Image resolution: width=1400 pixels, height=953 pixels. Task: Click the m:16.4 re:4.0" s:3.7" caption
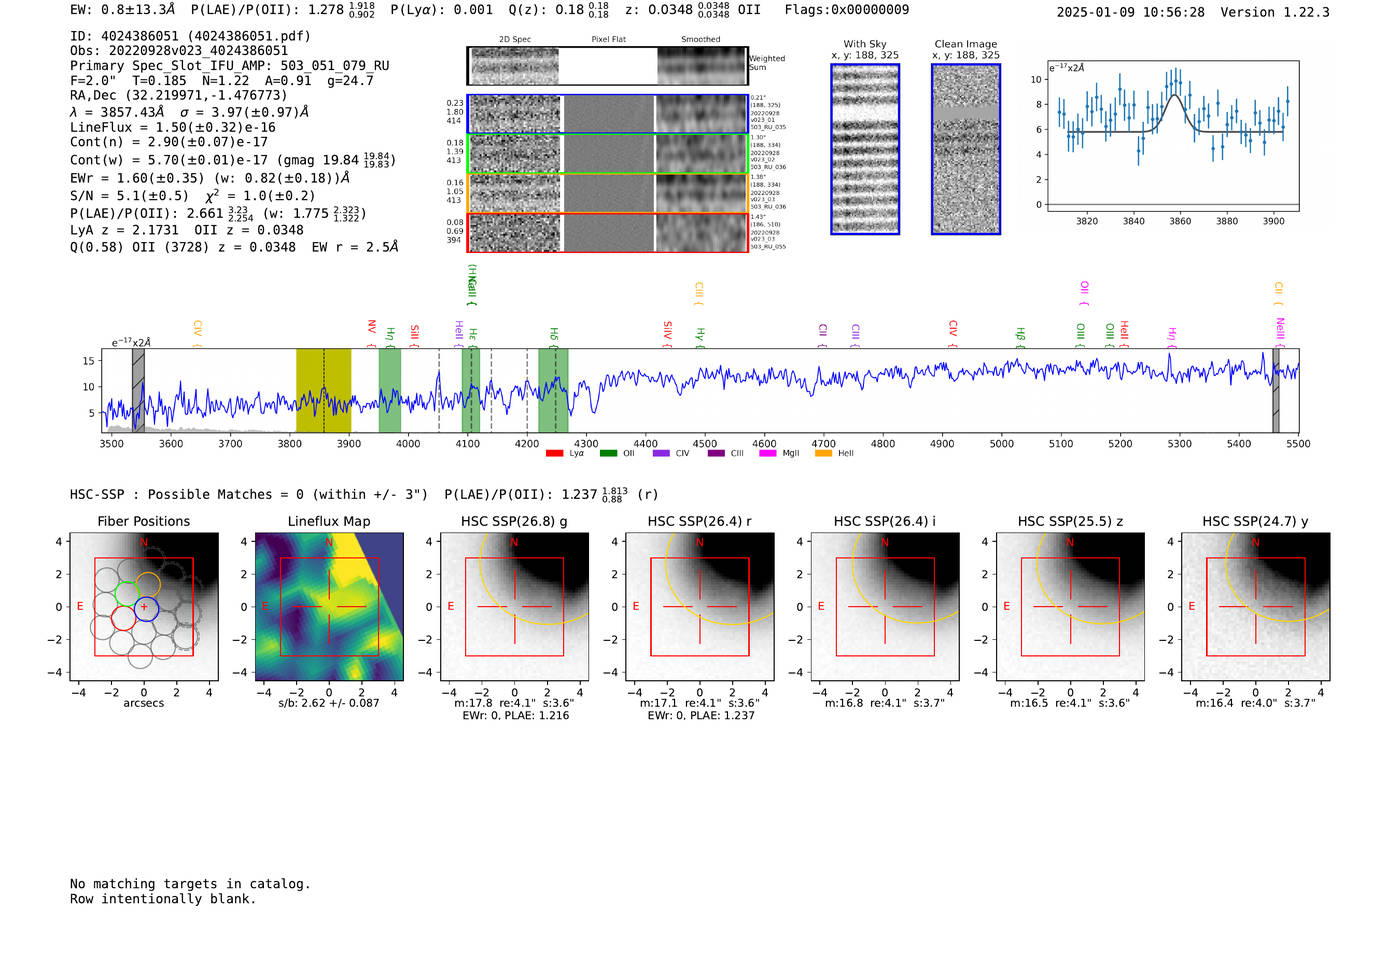coord(1255,703)
